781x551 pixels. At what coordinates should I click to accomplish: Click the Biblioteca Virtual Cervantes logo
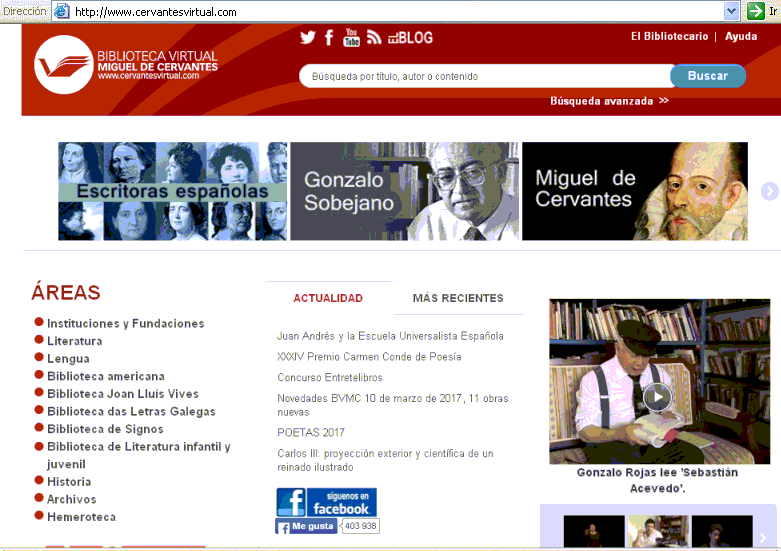click(126, 65)
